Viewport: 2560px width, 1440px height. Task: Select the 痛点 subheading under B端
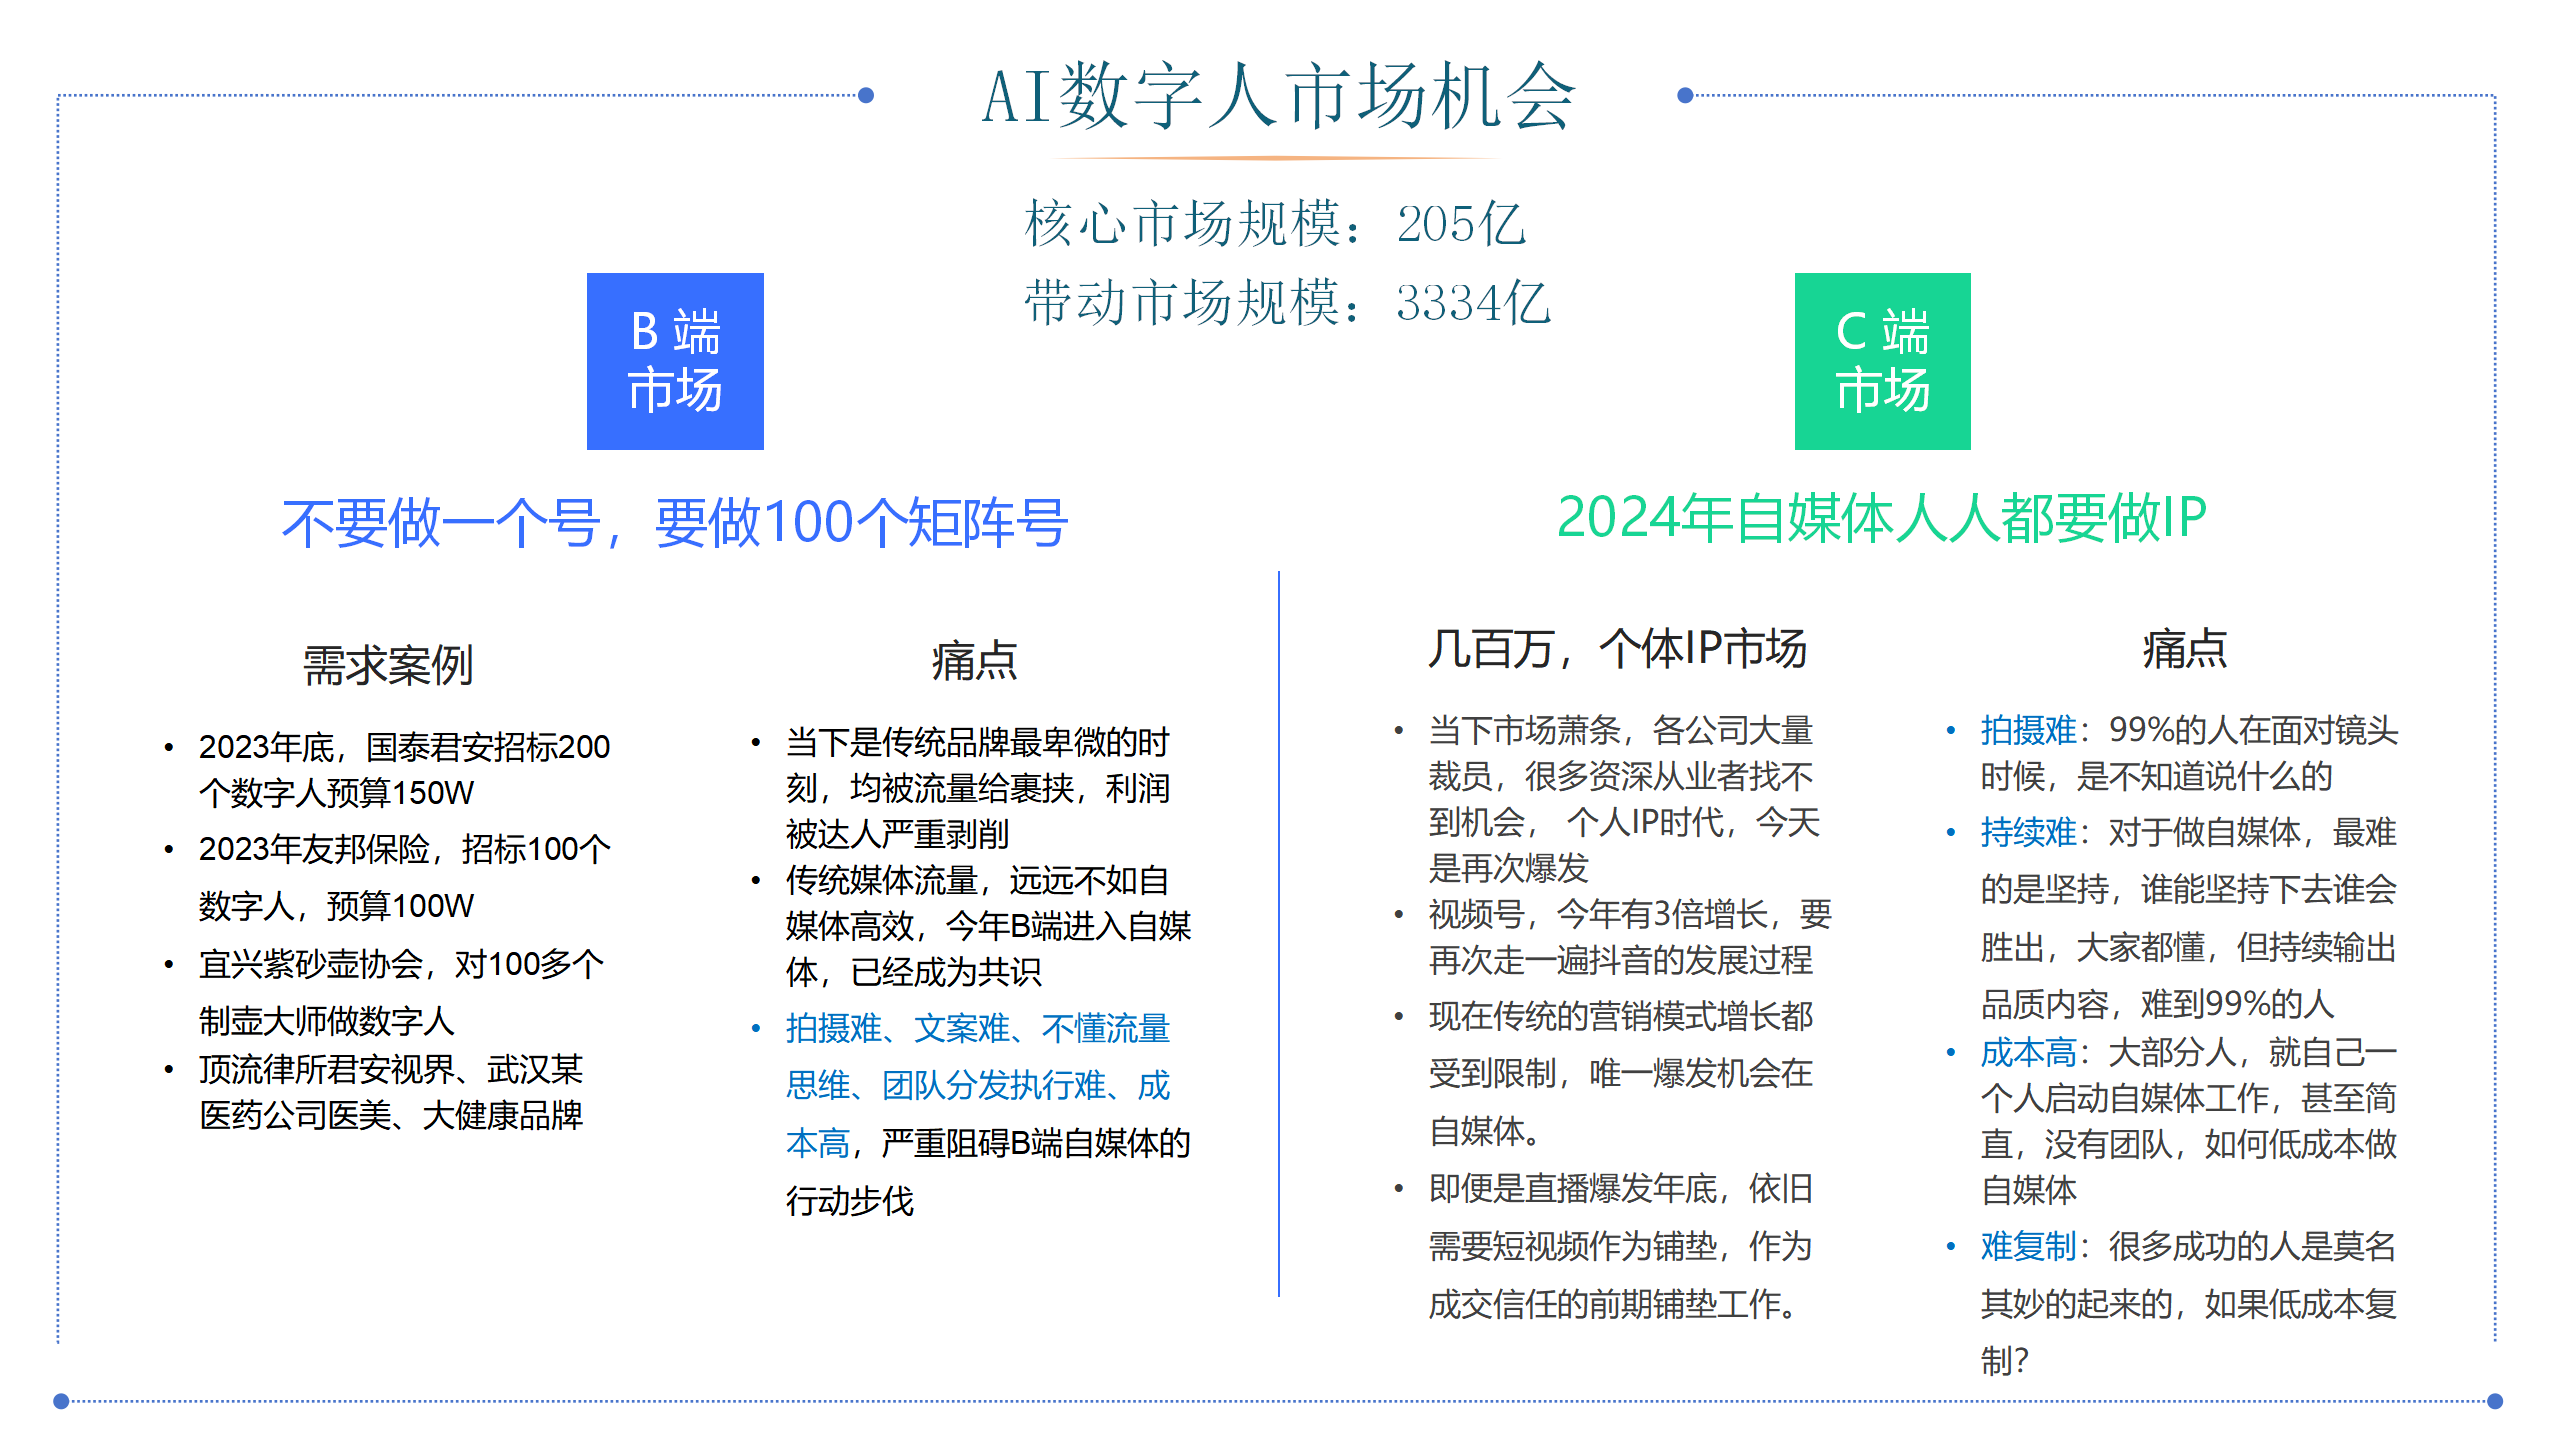click(974, 661)
